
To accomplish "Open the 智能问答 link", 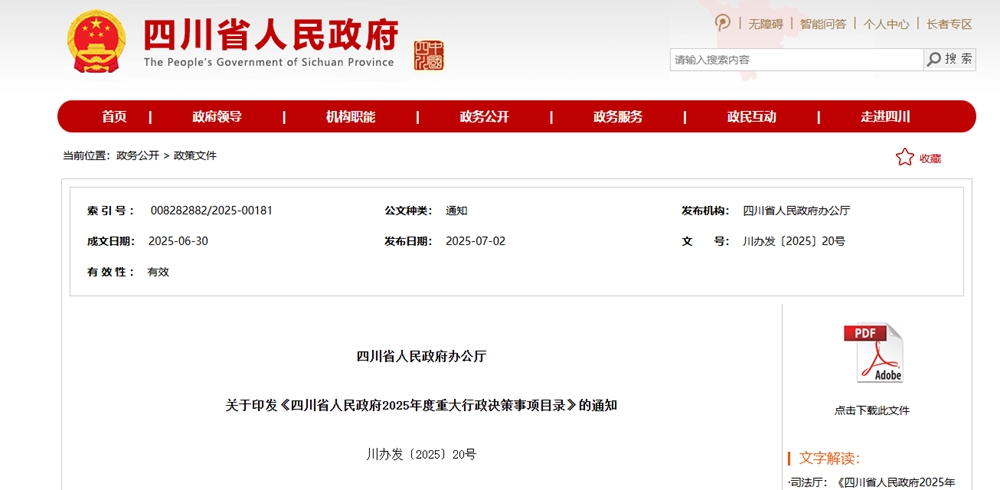I will coord(822,24).
